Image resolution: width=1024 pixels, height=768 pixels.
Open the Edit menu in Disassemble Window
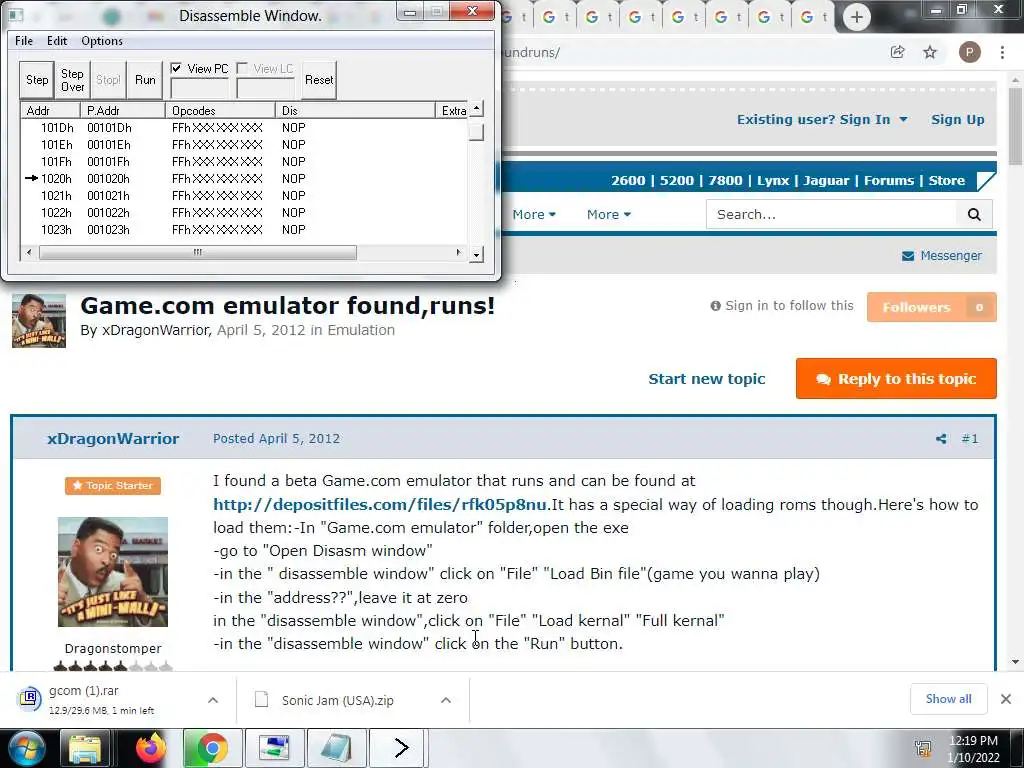(57, 40)
